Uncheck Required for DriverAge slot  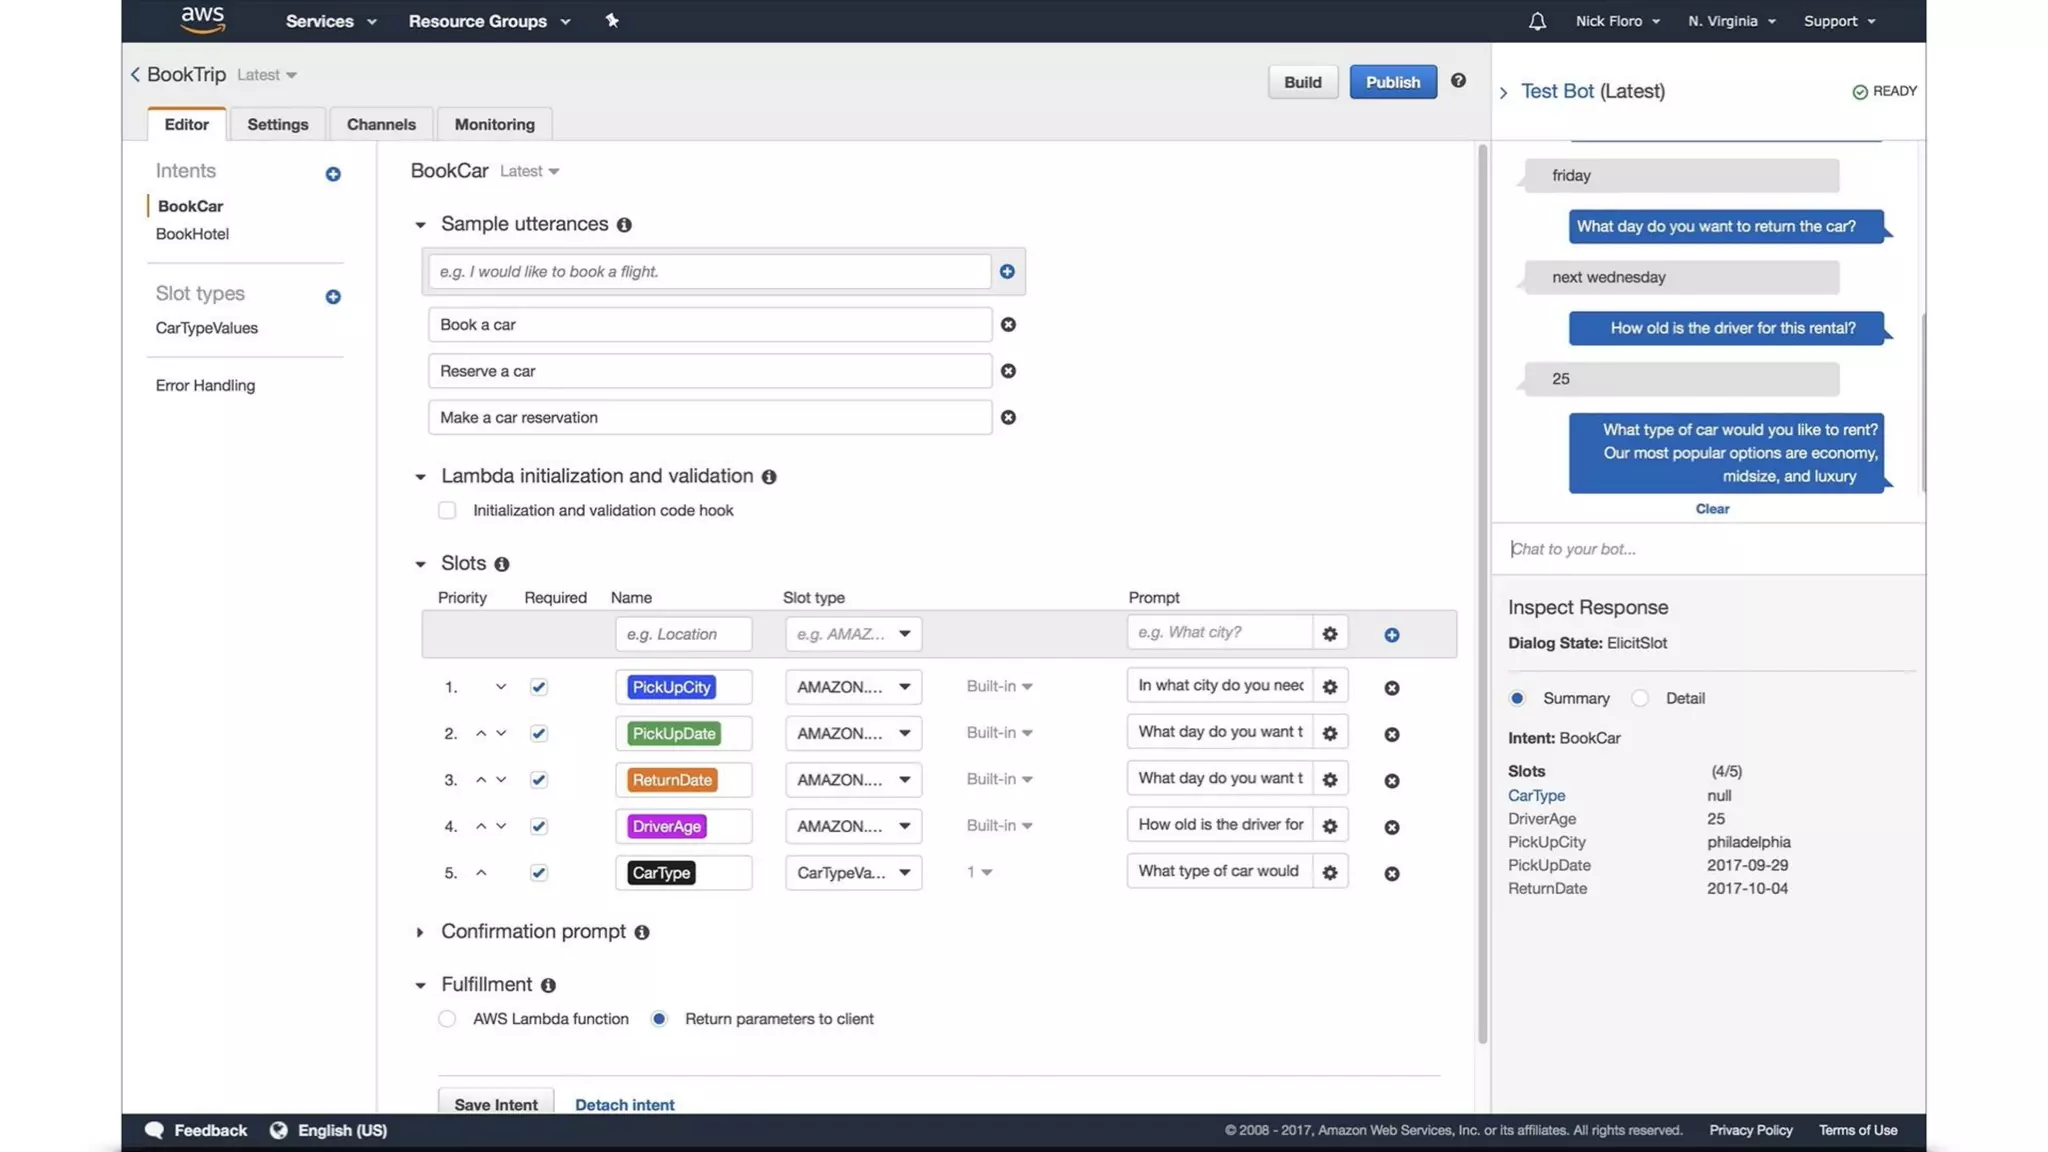539,826
